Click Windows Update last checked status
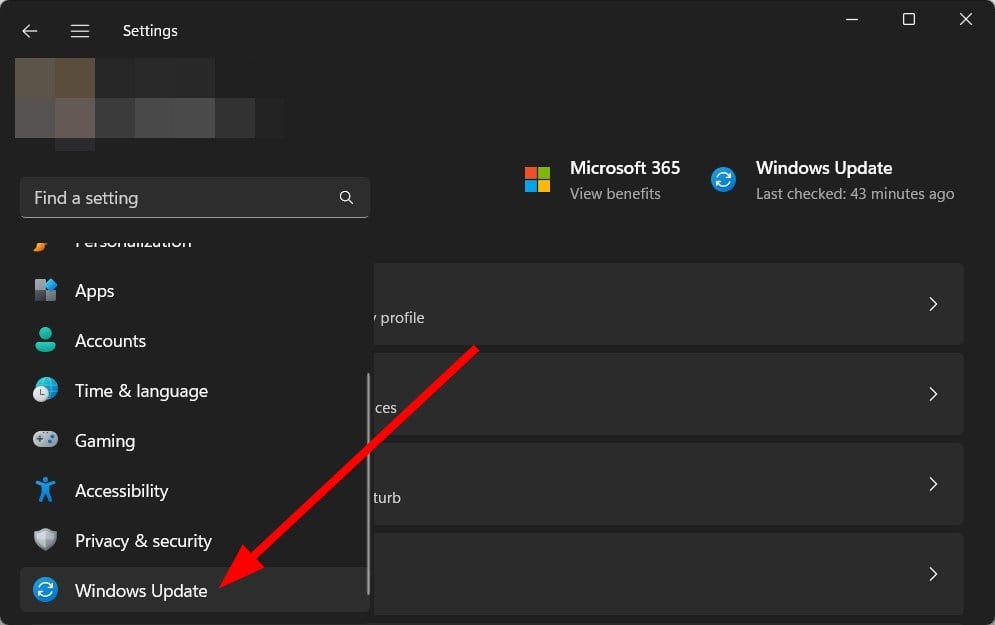Image resolution: width=995 pixels, height=625 pixels. (x=858, y=193)
